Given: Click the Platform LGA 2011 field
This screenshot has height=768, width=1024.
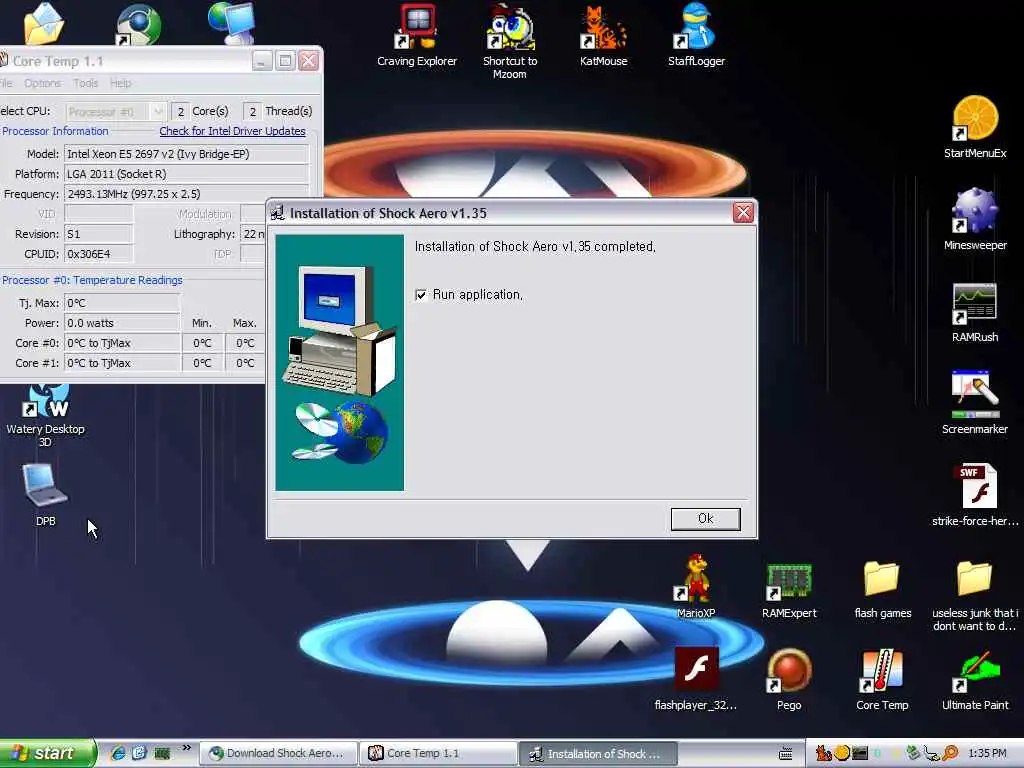Looking at the screenshot, I should click(x=187, y=174).
